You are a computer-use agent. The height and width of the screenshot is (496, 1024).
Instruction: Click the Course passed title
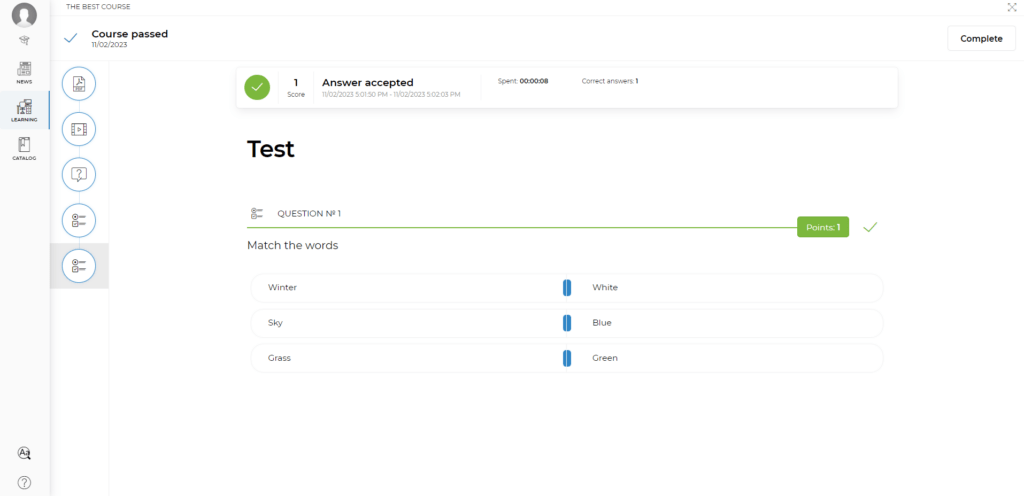pyautogui.click(x=129, y=34)
